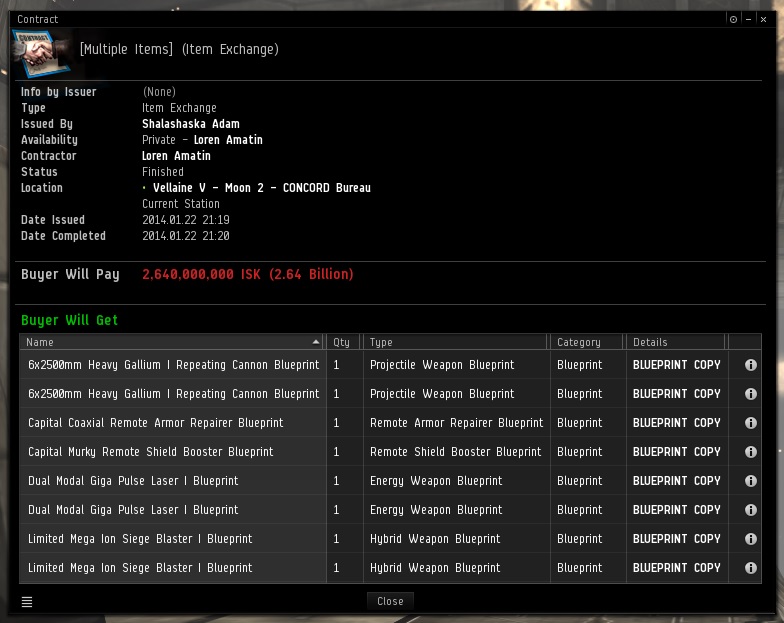Toggle the pin window circle icon
784x623 pixels.
(x=733, y=19)
